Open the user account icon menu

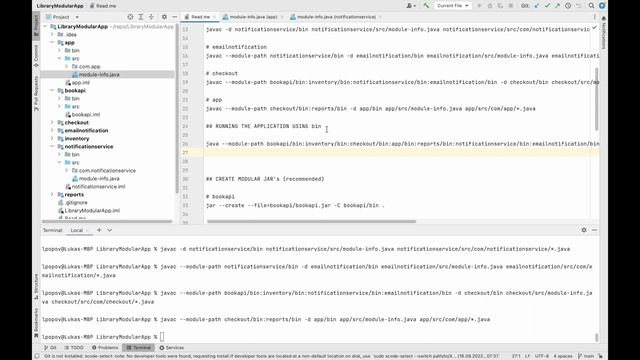pos(410,6)
